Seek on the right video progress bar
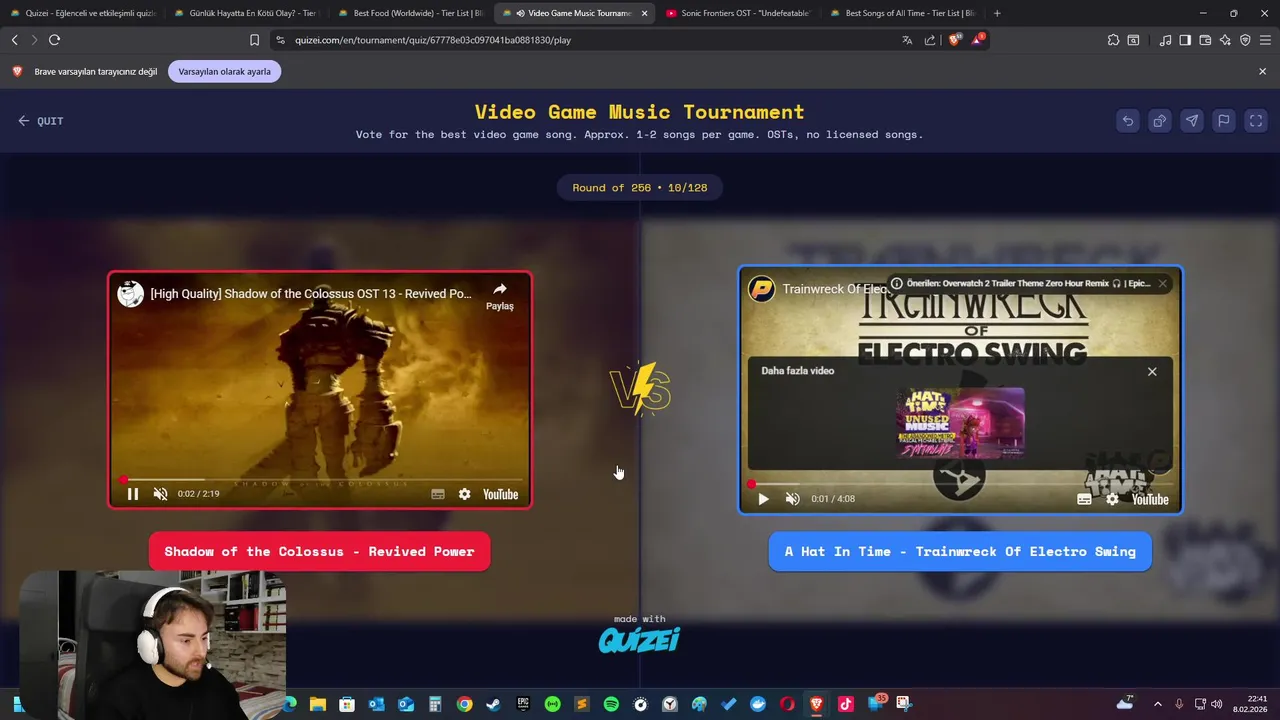 pyautogui.click(x=960, y=485)
